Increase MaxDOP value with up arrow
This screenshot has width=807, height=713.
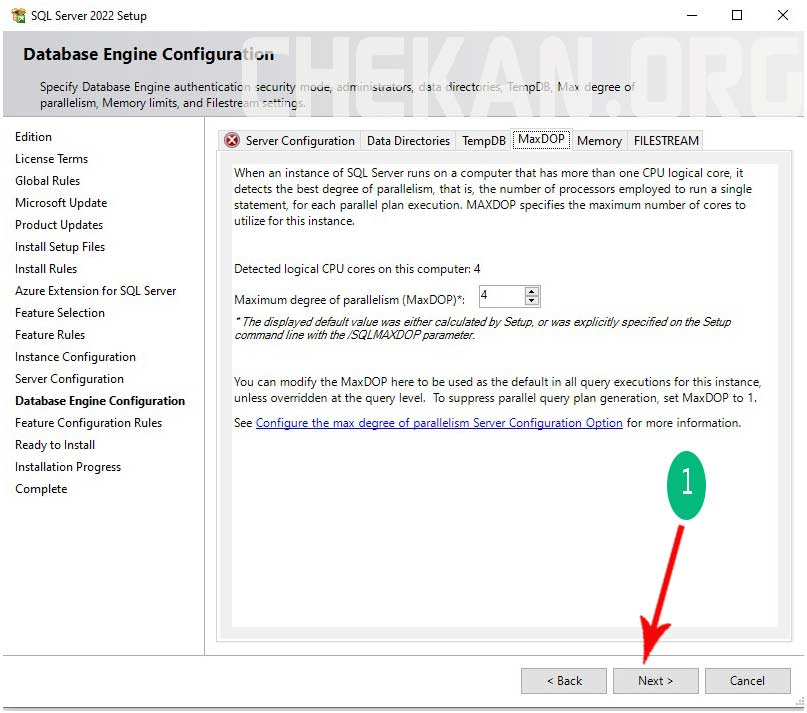[x=532, y=292]
